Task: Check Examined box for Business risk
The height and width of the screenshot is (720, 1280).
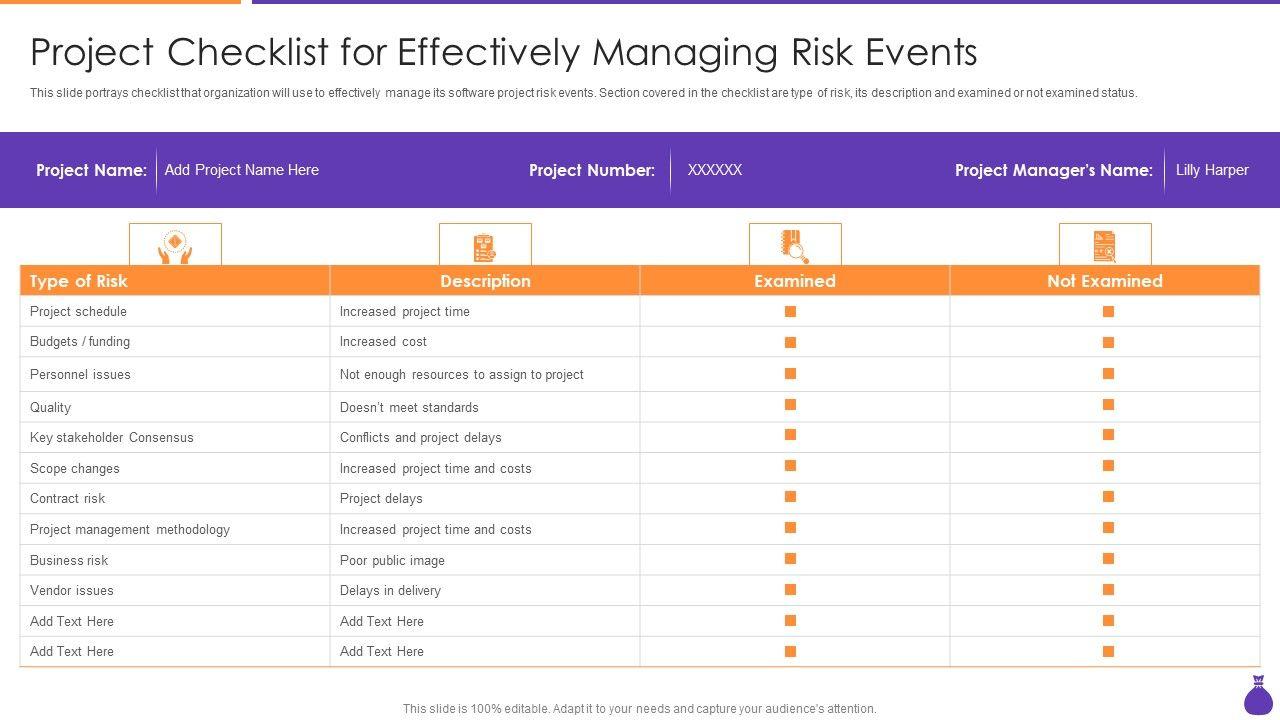Action: [x=790, y=559]
